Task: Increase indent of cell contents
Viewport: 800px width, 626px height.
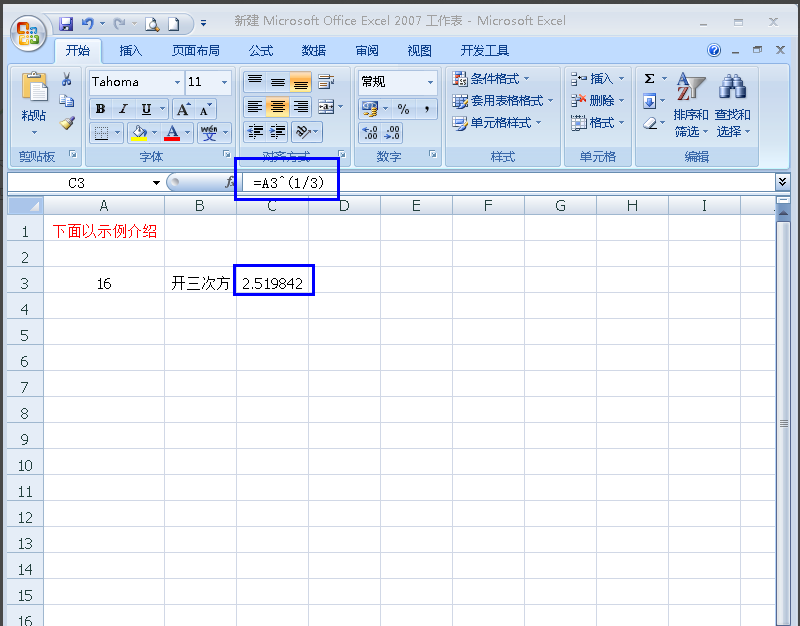Action: 278,132
